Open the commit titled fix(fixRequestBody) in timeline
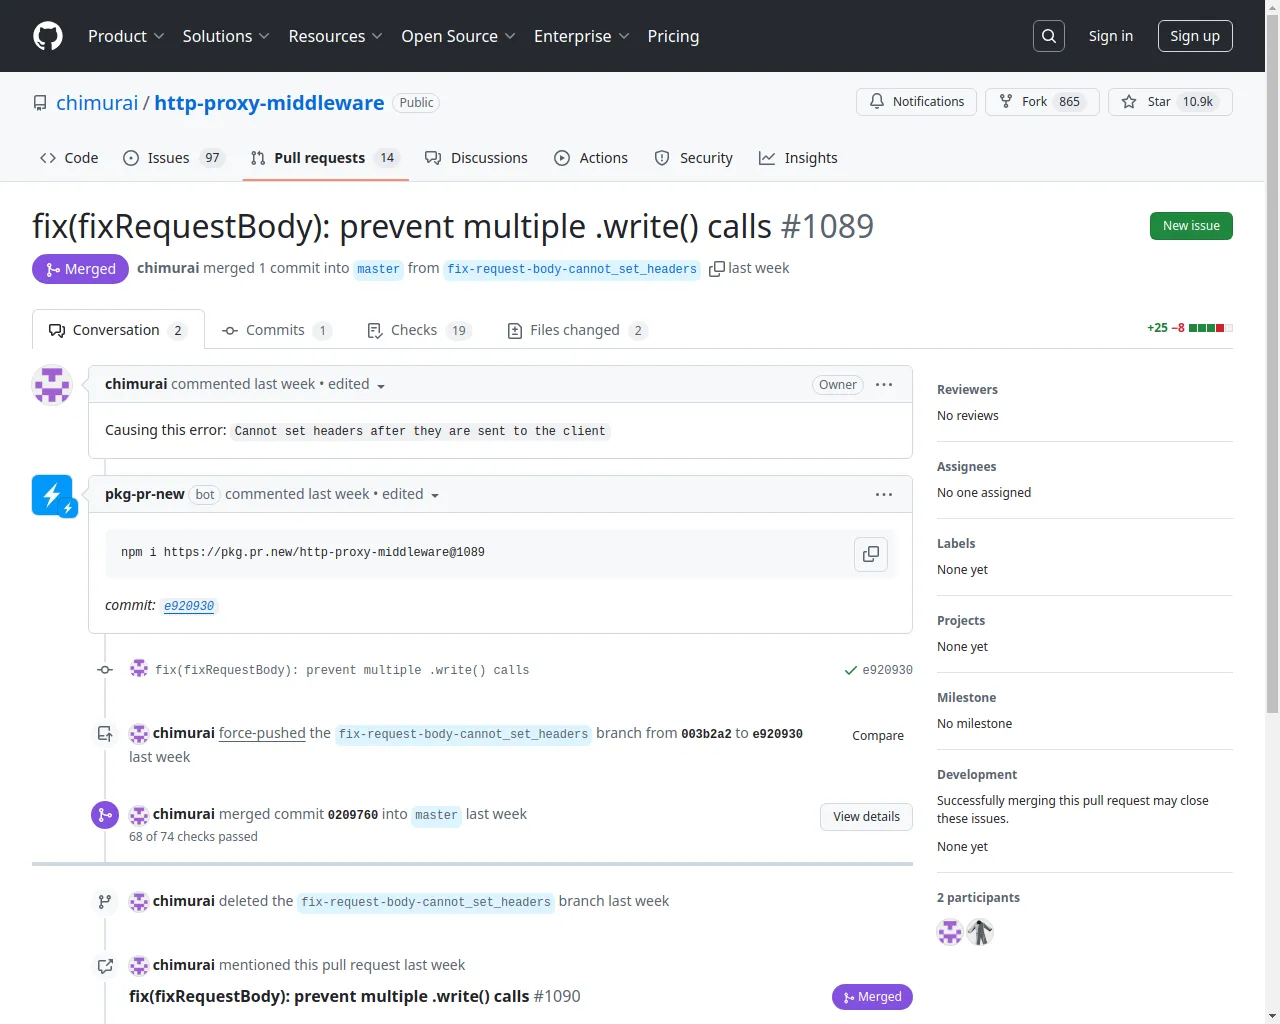Screen dimensions: 1280x1024 point(342,670)
